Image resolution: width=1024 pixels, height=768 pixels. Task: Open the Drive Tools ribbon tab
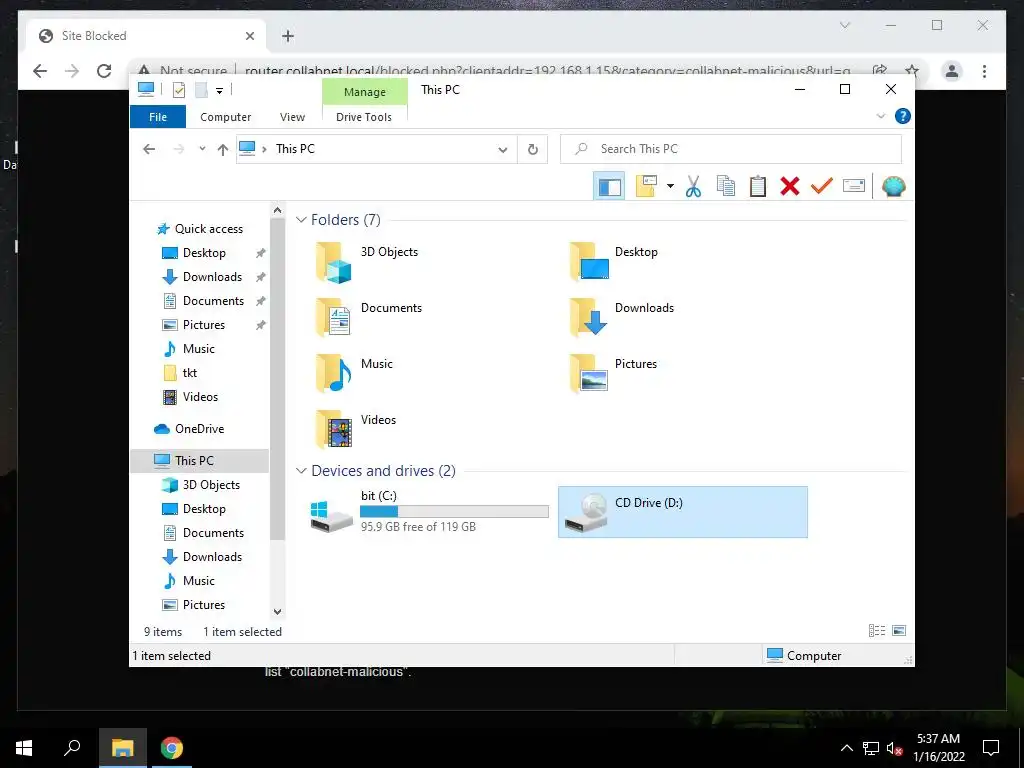tap(364, 117)
